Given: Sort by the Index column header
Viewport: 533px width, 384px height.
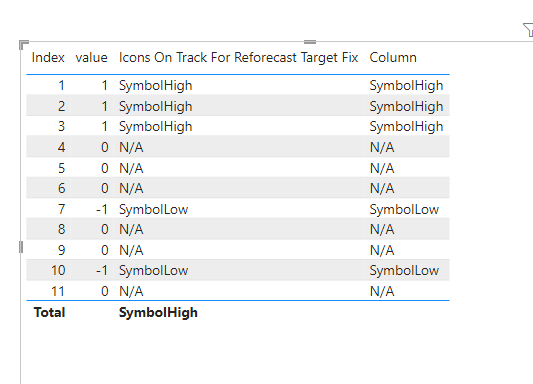Looking at the screenshot, I should (x=48, y=57).
